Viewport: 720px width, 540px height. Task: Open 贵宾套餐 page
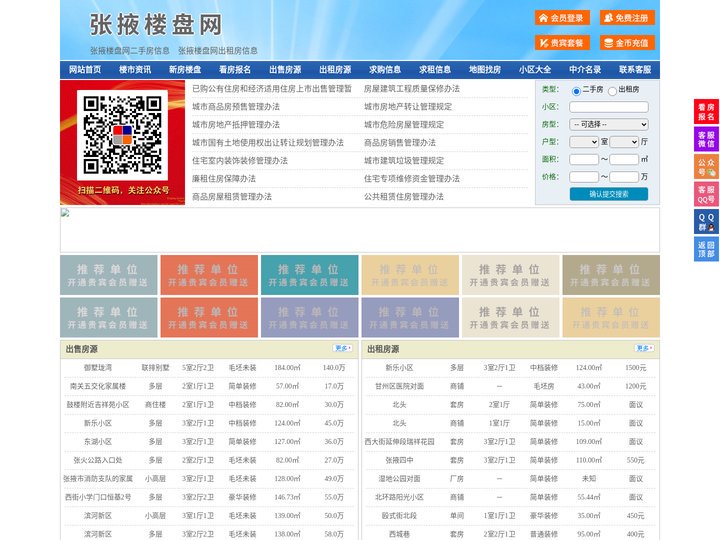point(562,43)
